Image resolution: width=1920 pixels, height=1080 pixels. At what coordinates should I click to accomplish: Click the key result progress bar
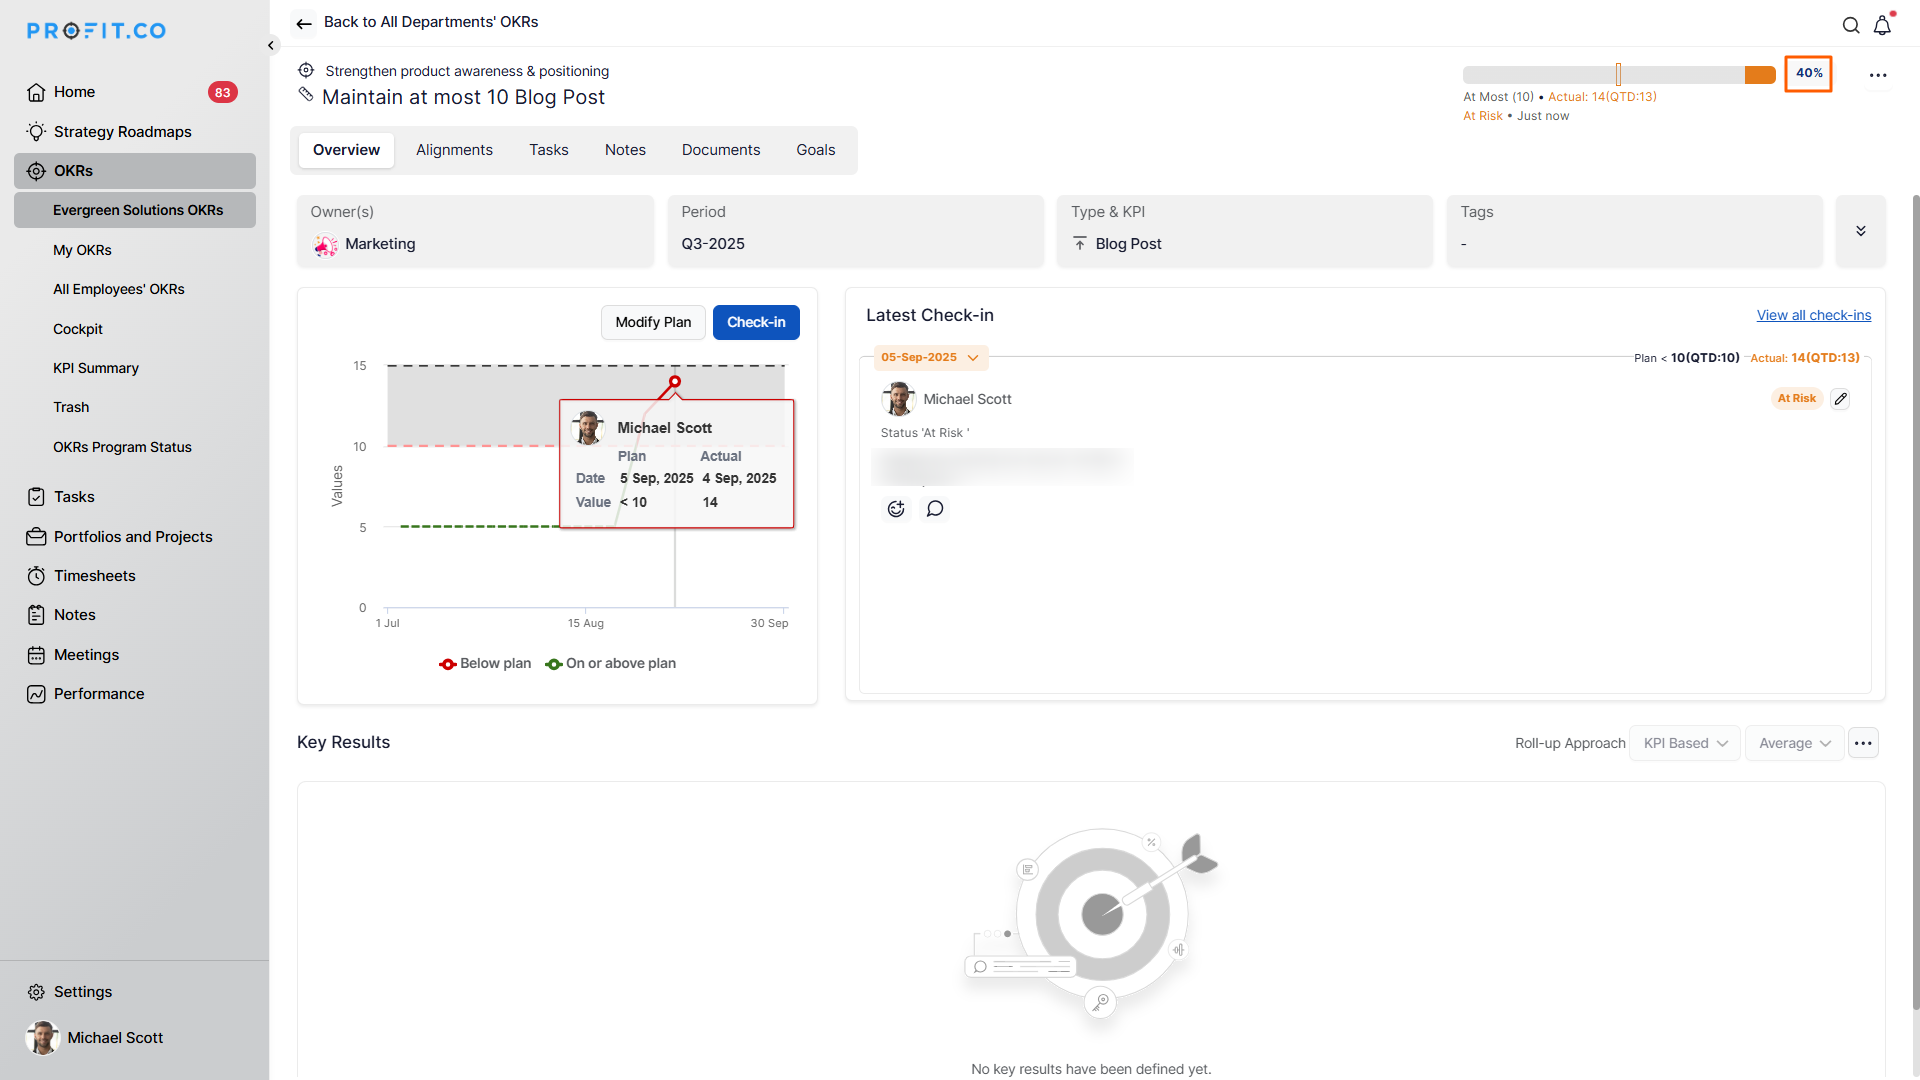(1618, 75)
